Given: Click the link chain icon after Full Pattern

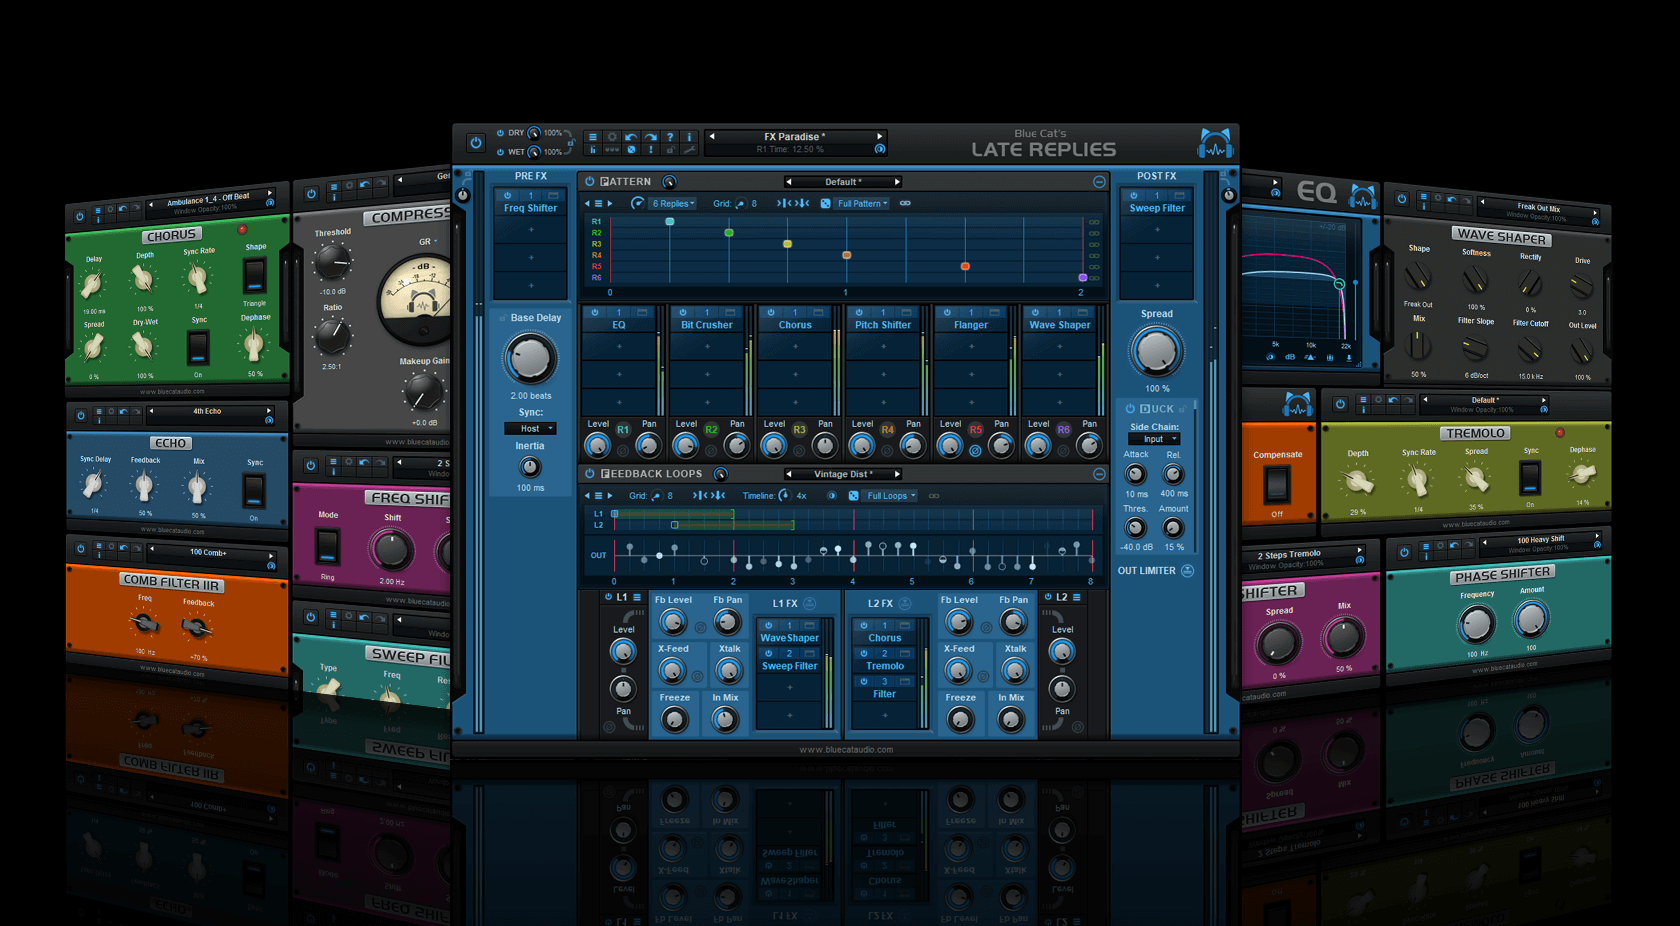Looking at the screenshot, I should coord(905,204).
